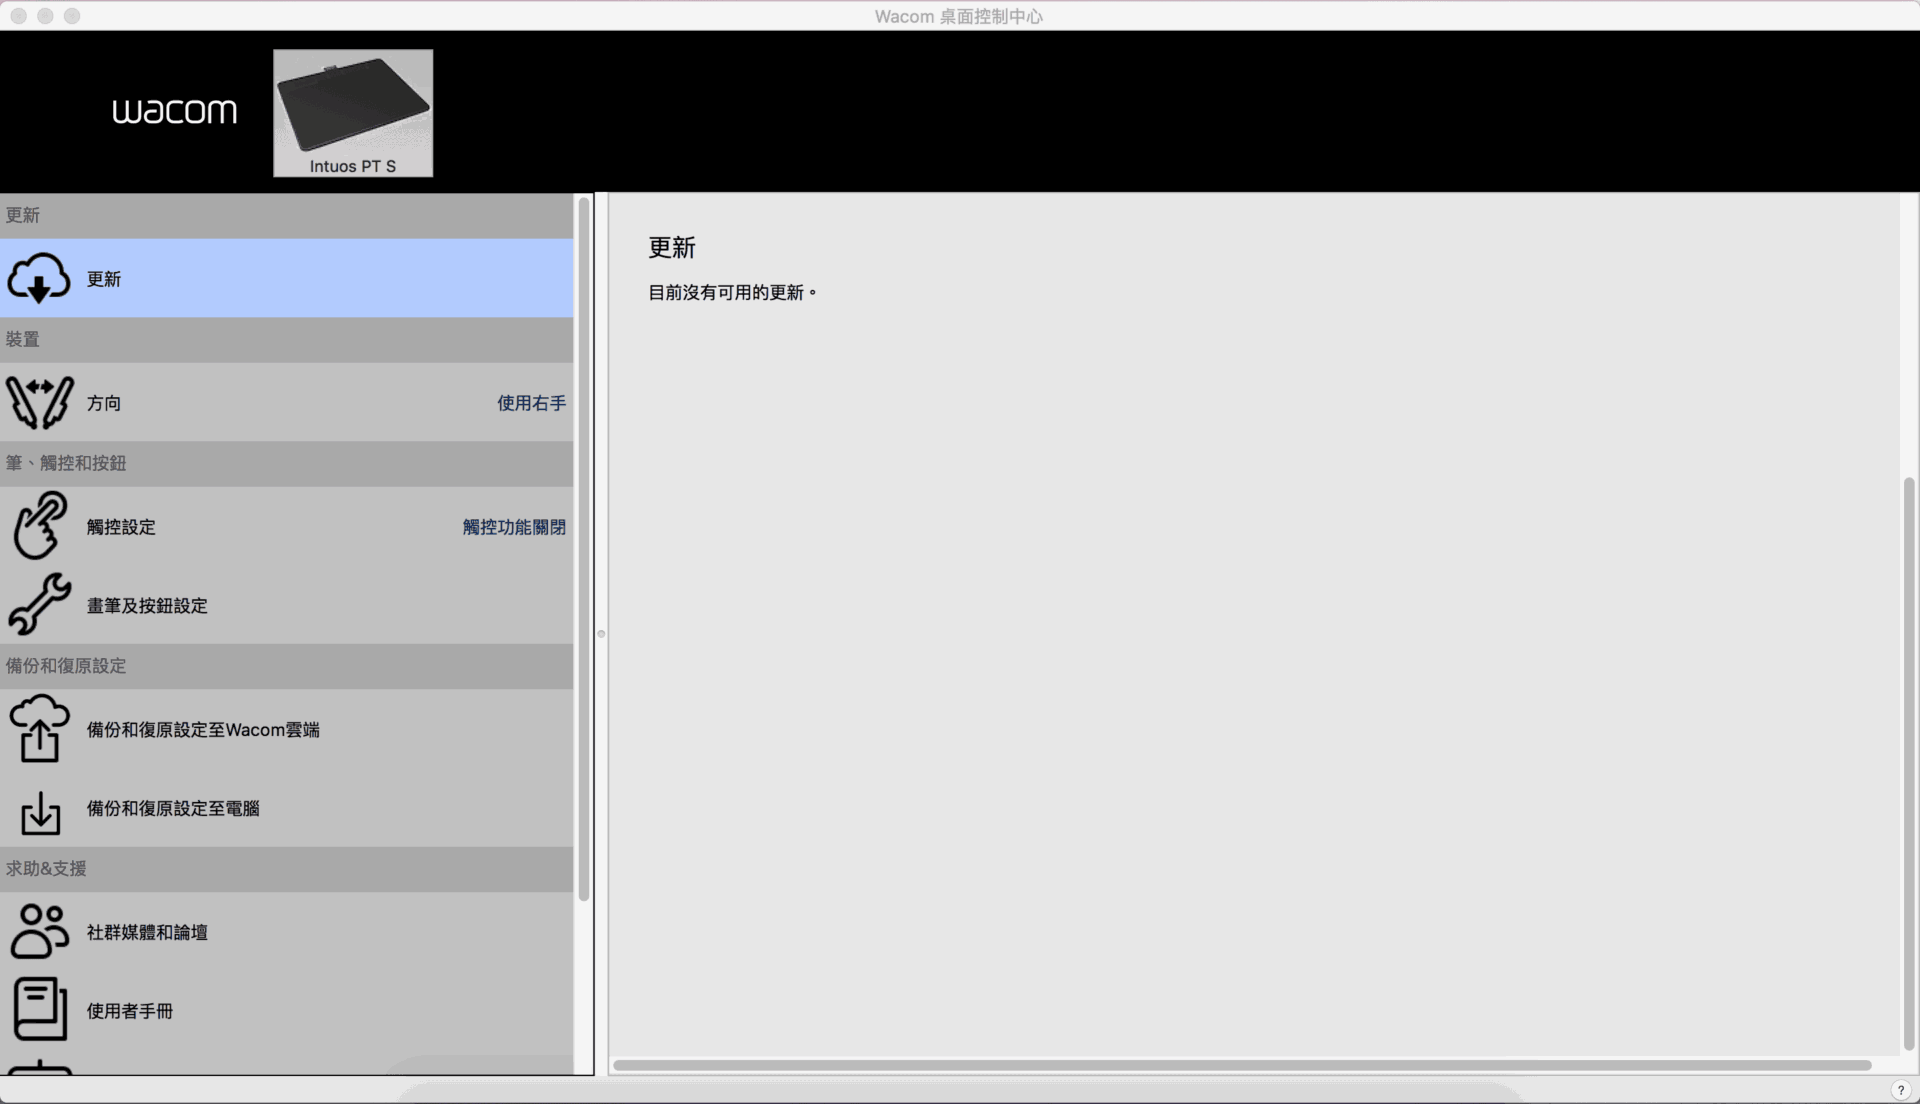Click the wrench icon for 畫筆及按鈕設定
Viewport: 1920px width, 1104px height.
(x=40, y=604)
